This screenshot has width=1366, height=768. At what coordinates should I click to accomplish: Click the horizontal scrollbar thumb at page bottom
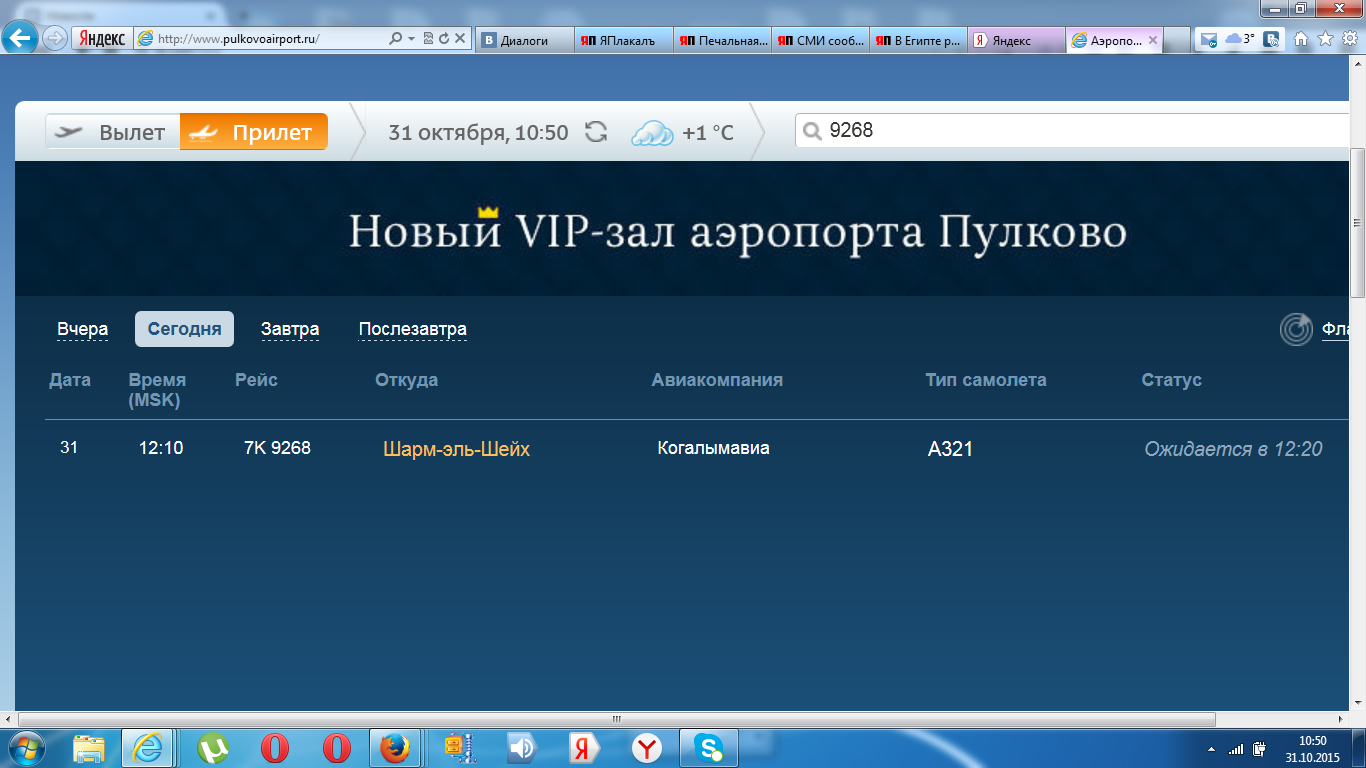click(617, 719)
